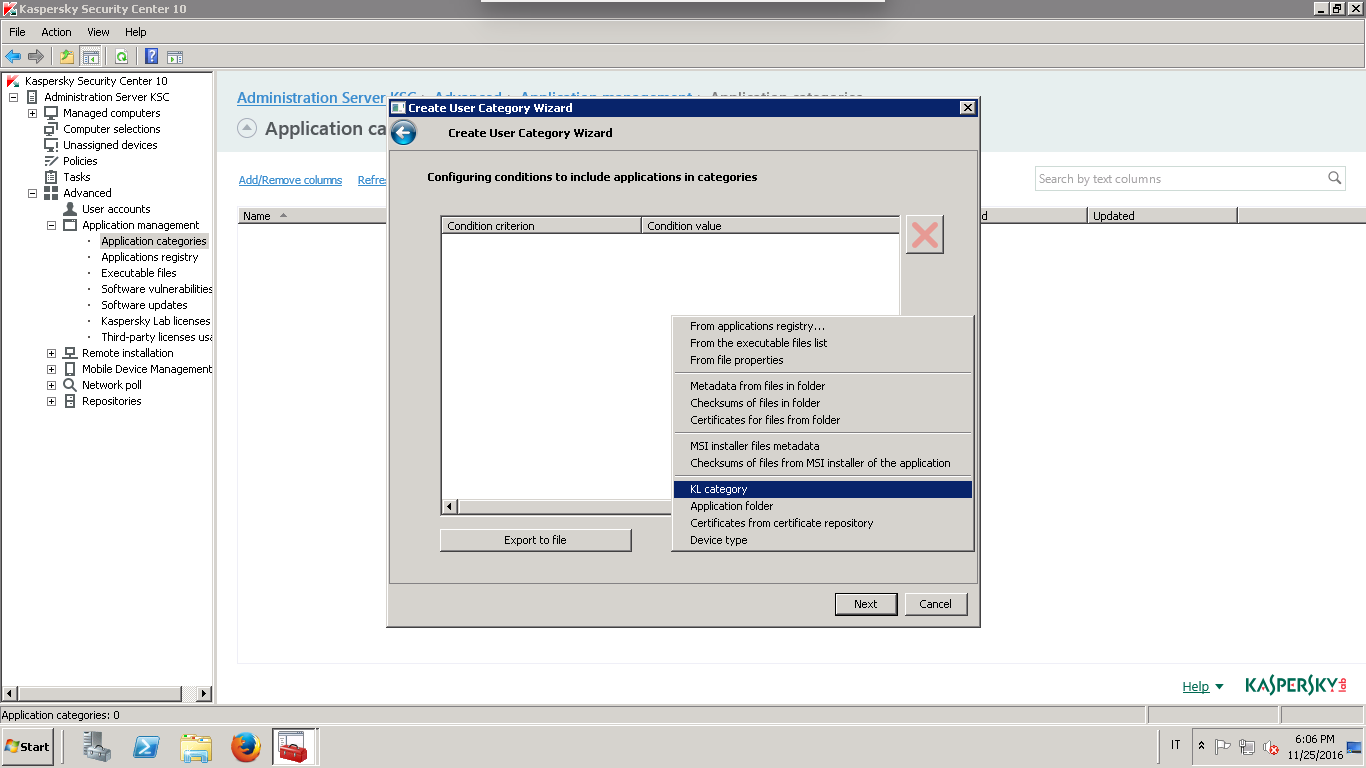
Task: Open the Help dropdown arrow near Kaspersky logo
Action: pyautogui.click(x=1219, y=687)
